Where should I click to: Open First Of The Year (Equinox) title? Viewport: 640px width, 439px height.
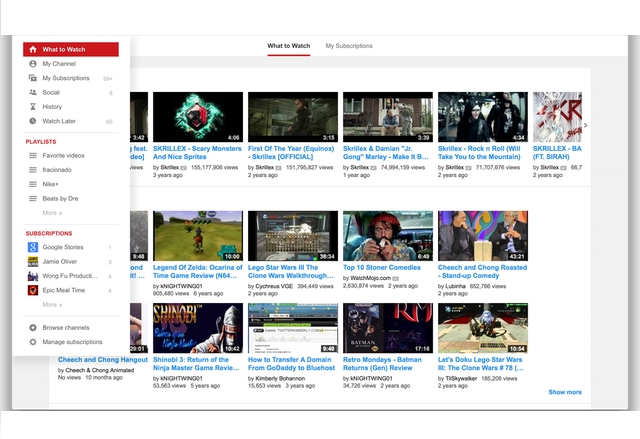click(291, 153)
